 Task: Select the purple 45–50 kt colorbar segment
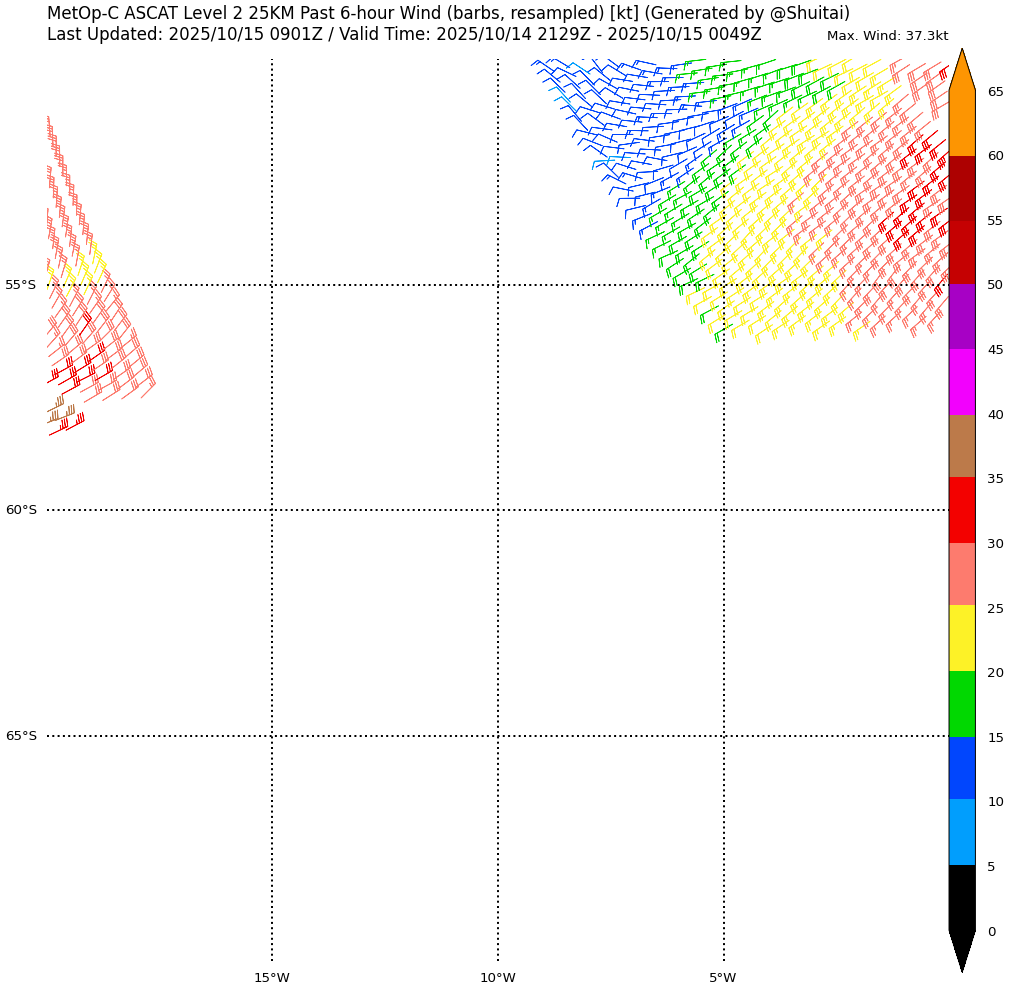pos(961,317)
